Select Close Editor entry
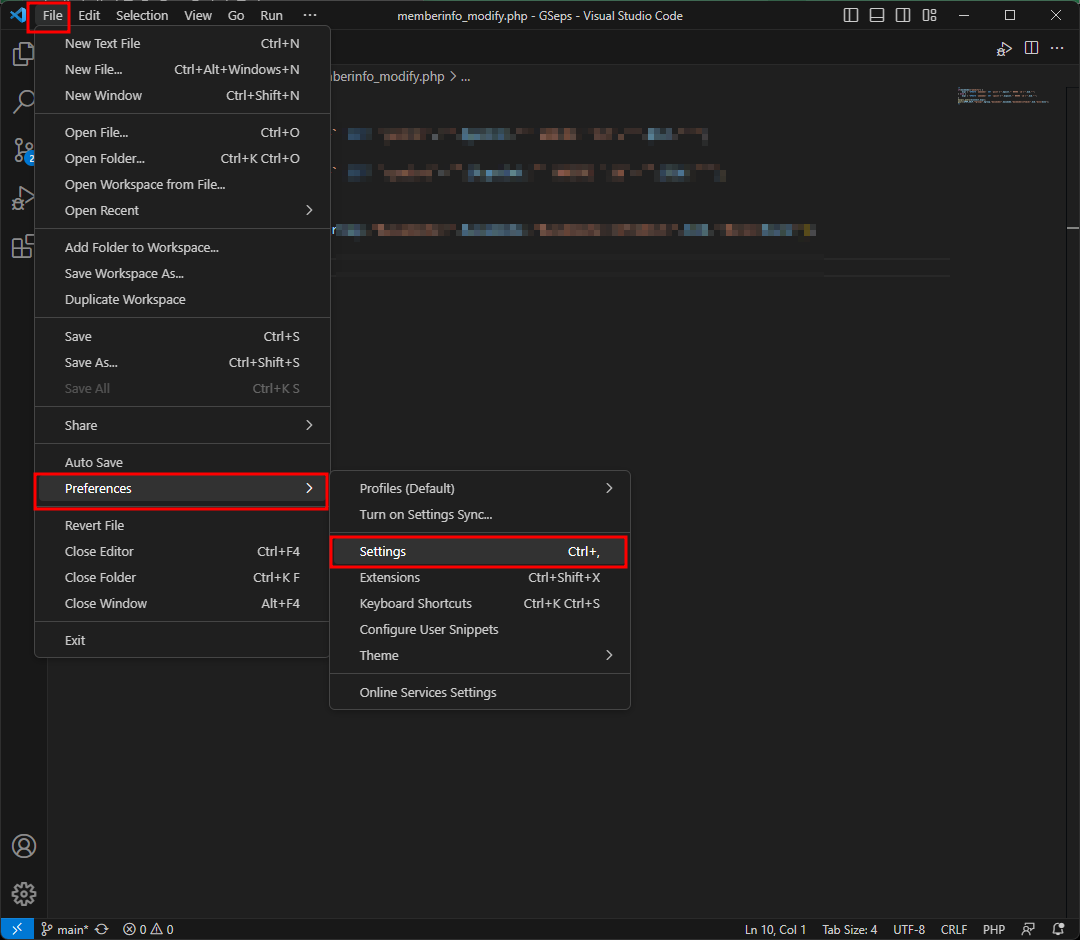The width and height of the screenshot is (1080, 940). [x=182, y=552]
